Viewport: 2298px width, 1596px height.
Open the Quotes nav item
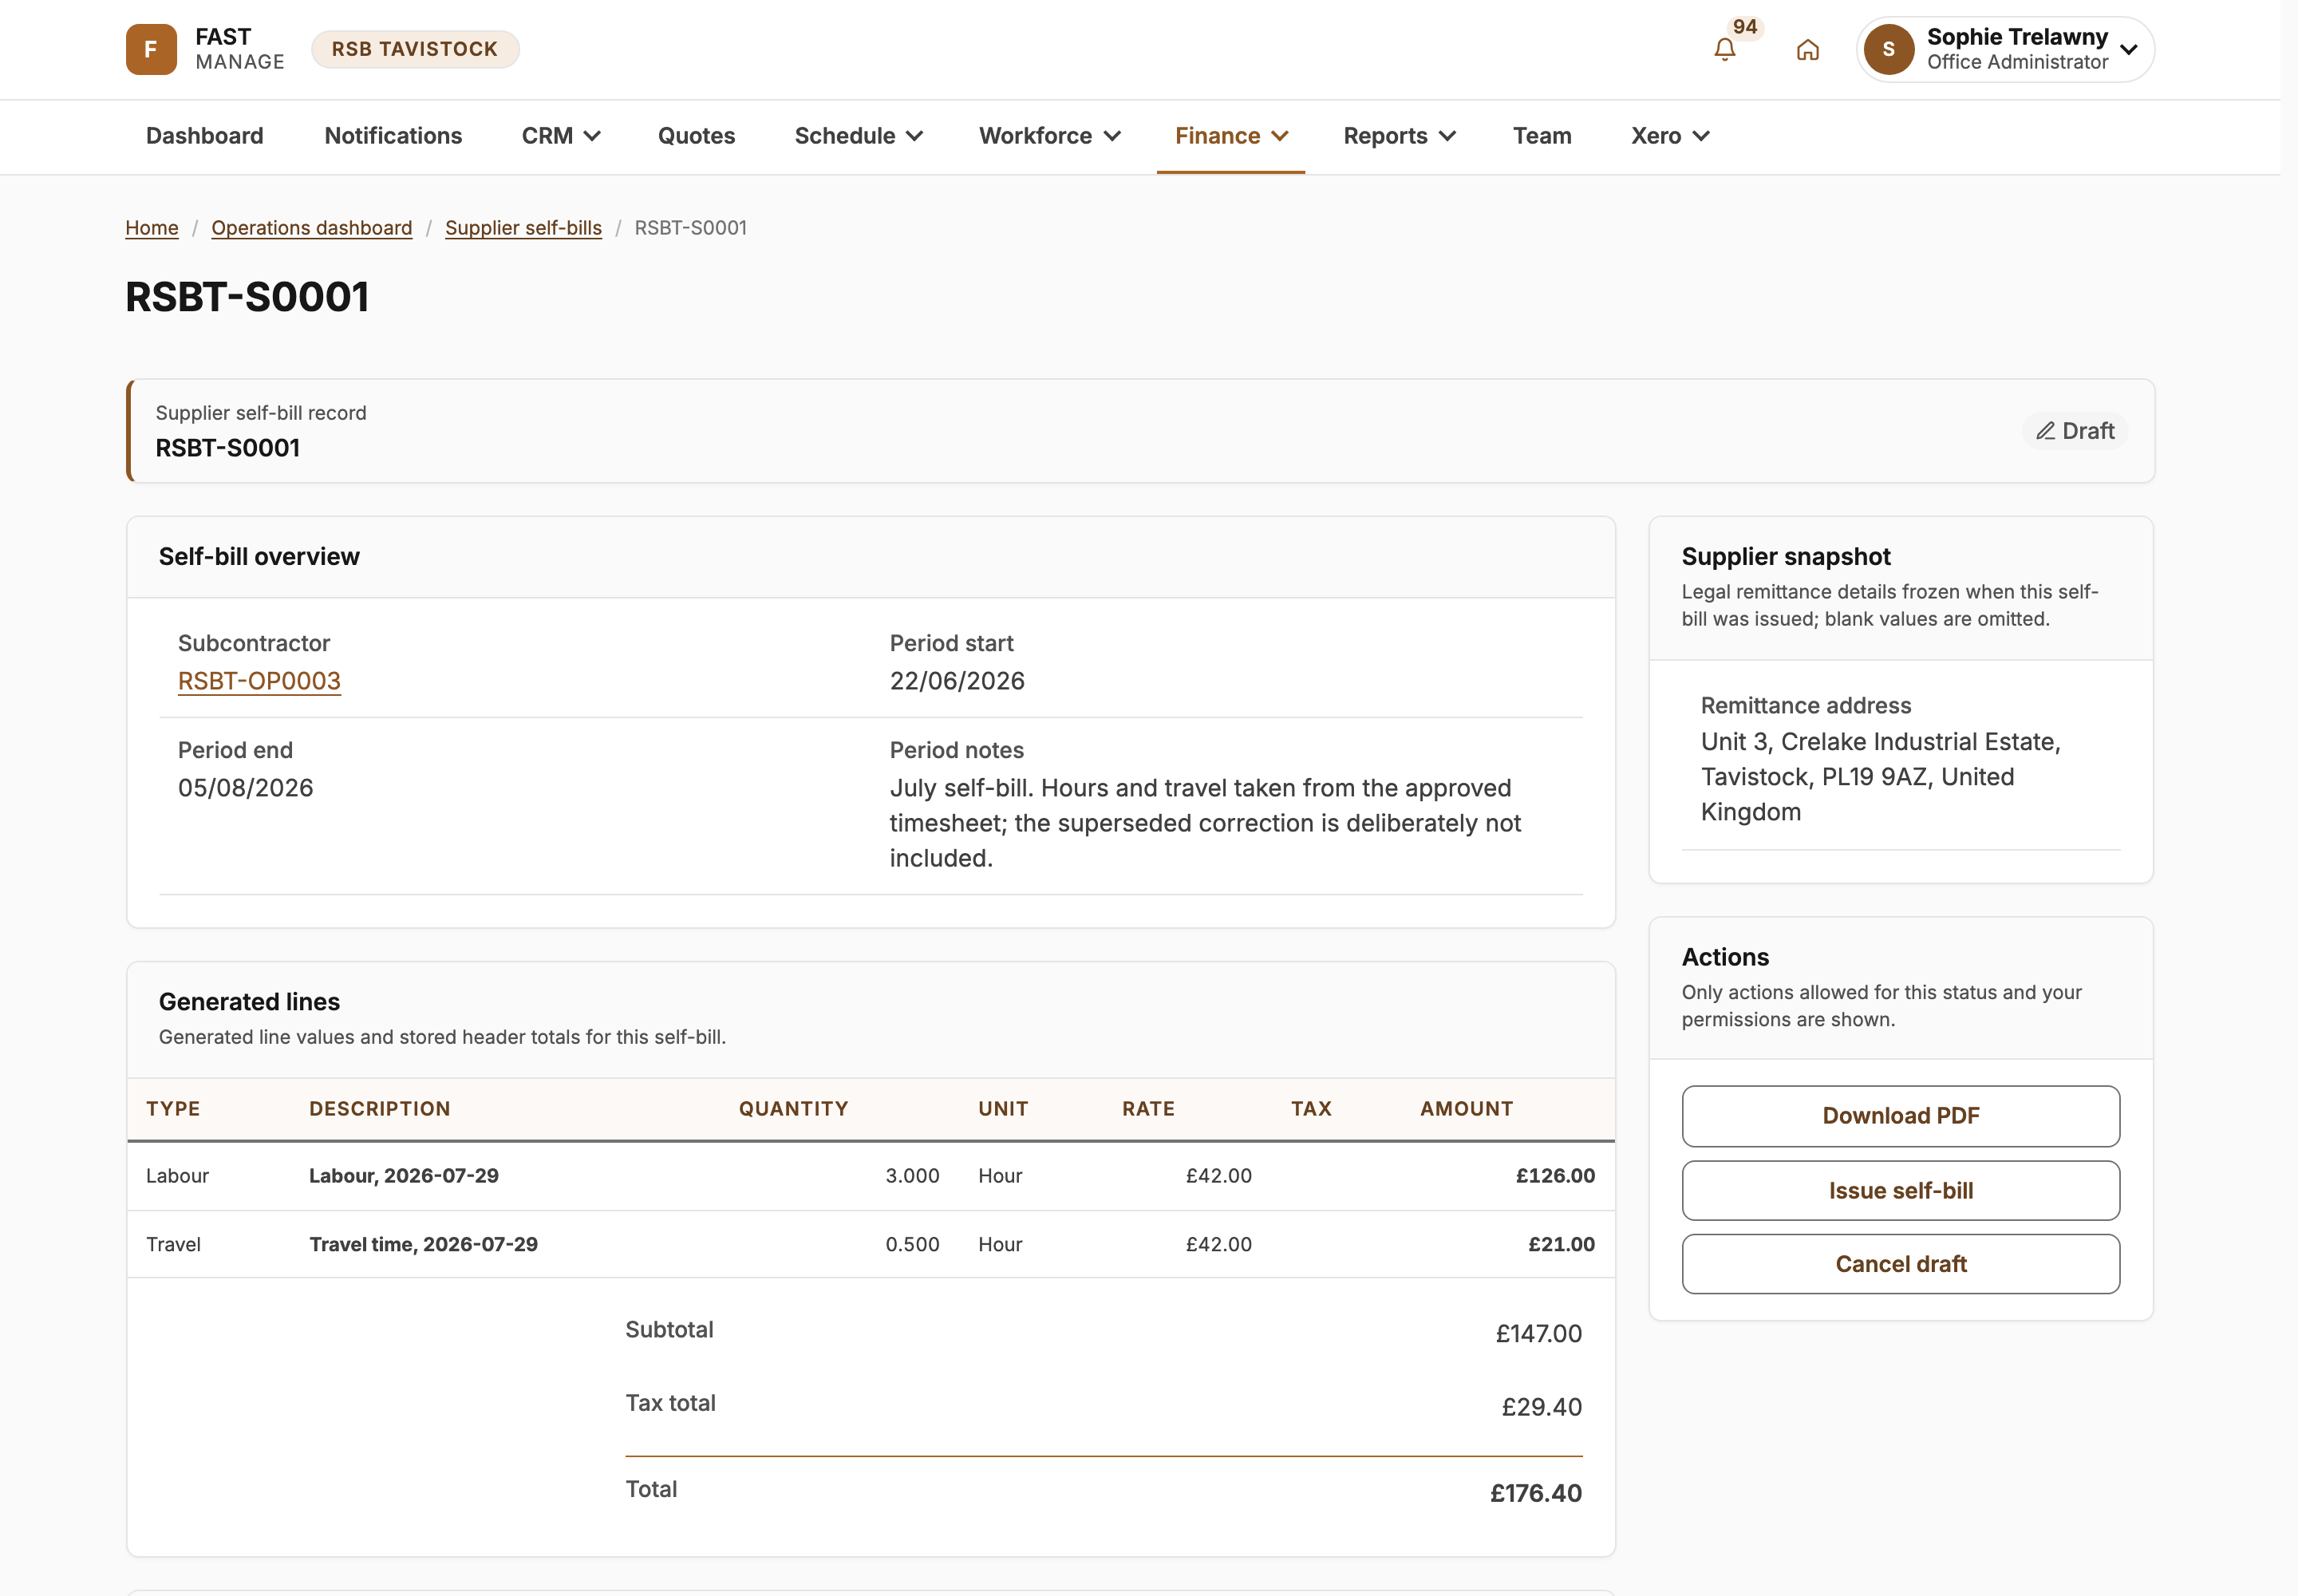point(696,136)
